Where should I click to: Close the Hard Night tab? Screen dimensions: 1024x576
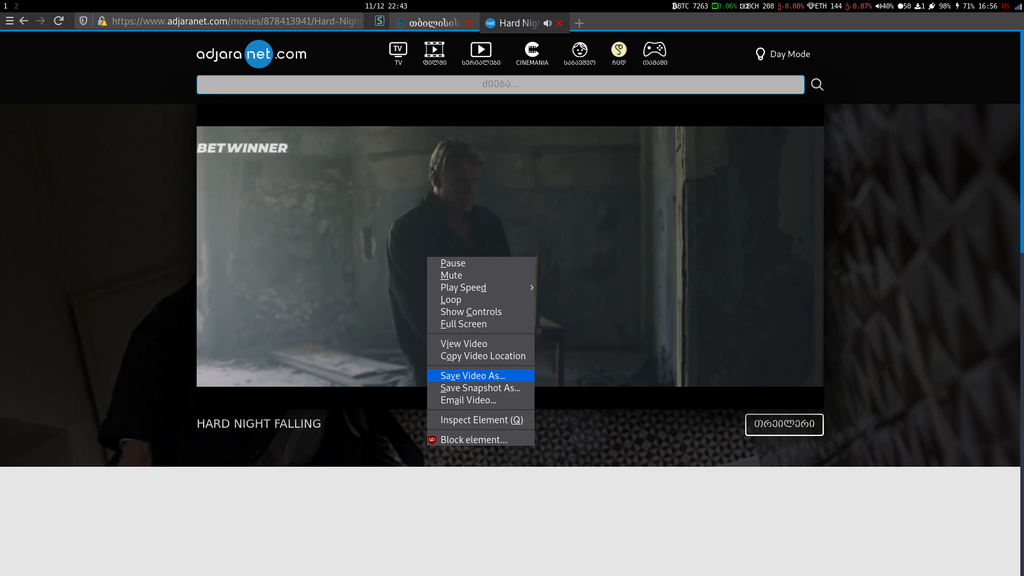click(559, 23)
